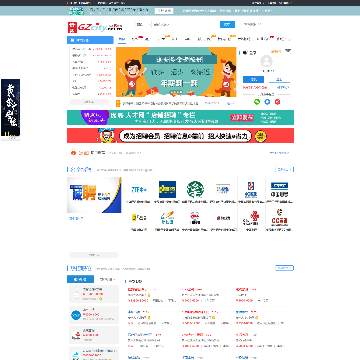Select the blue active tab in jobs section
The image size is (360, 360).
pyautogui.click(x=80, y=279)
